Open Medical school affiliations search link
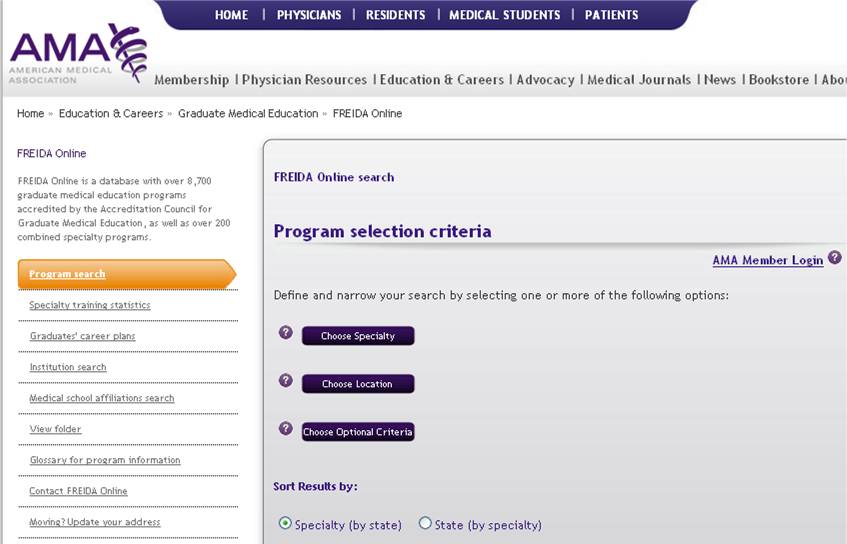 point(102,398)
